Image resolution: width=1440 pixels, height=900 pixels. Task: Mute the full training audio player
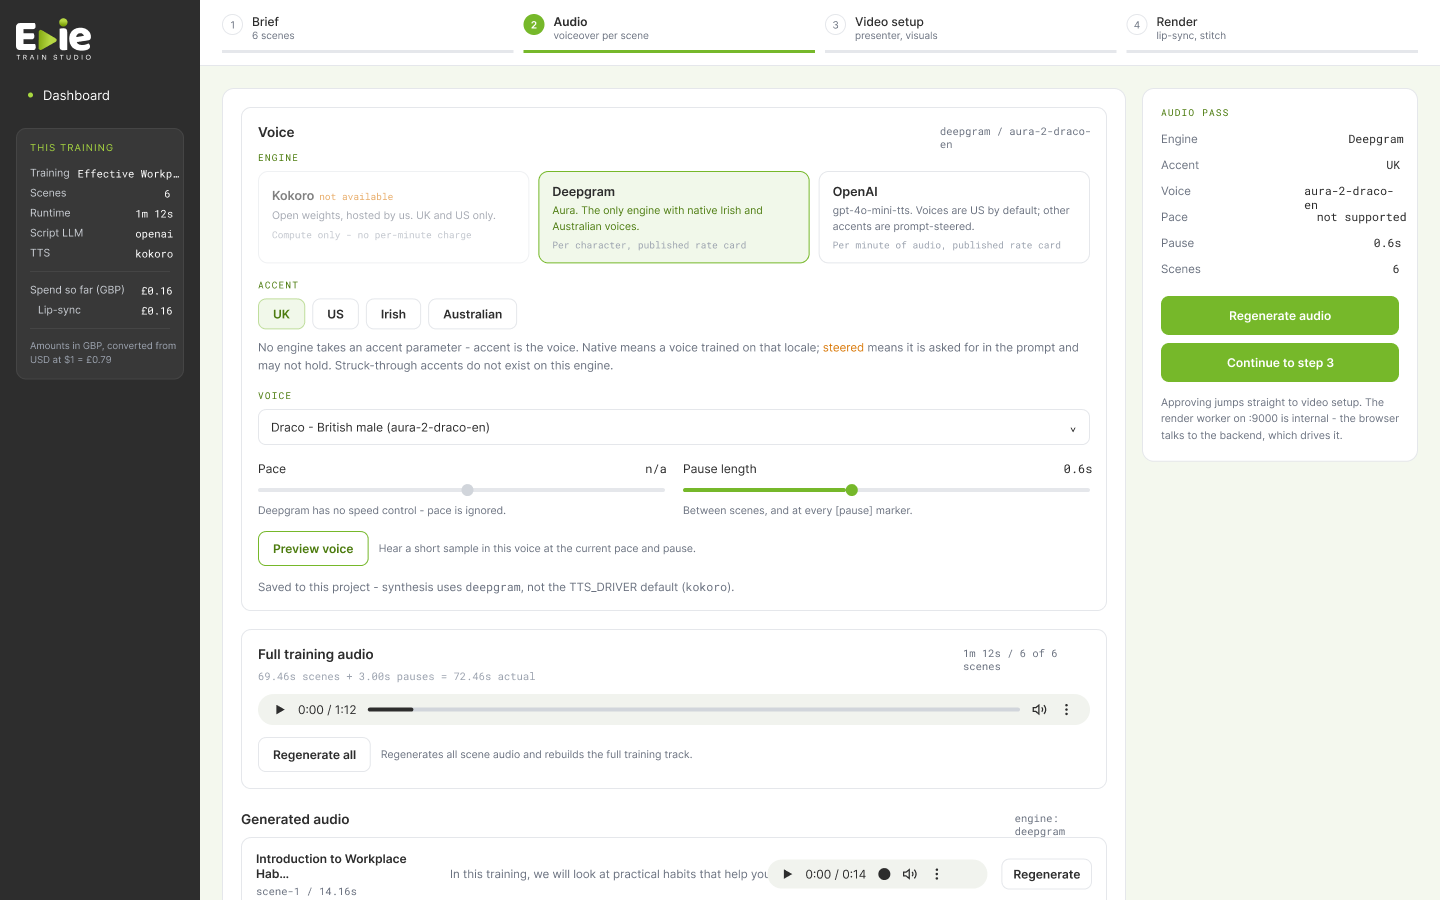[x=1039, y=710]
